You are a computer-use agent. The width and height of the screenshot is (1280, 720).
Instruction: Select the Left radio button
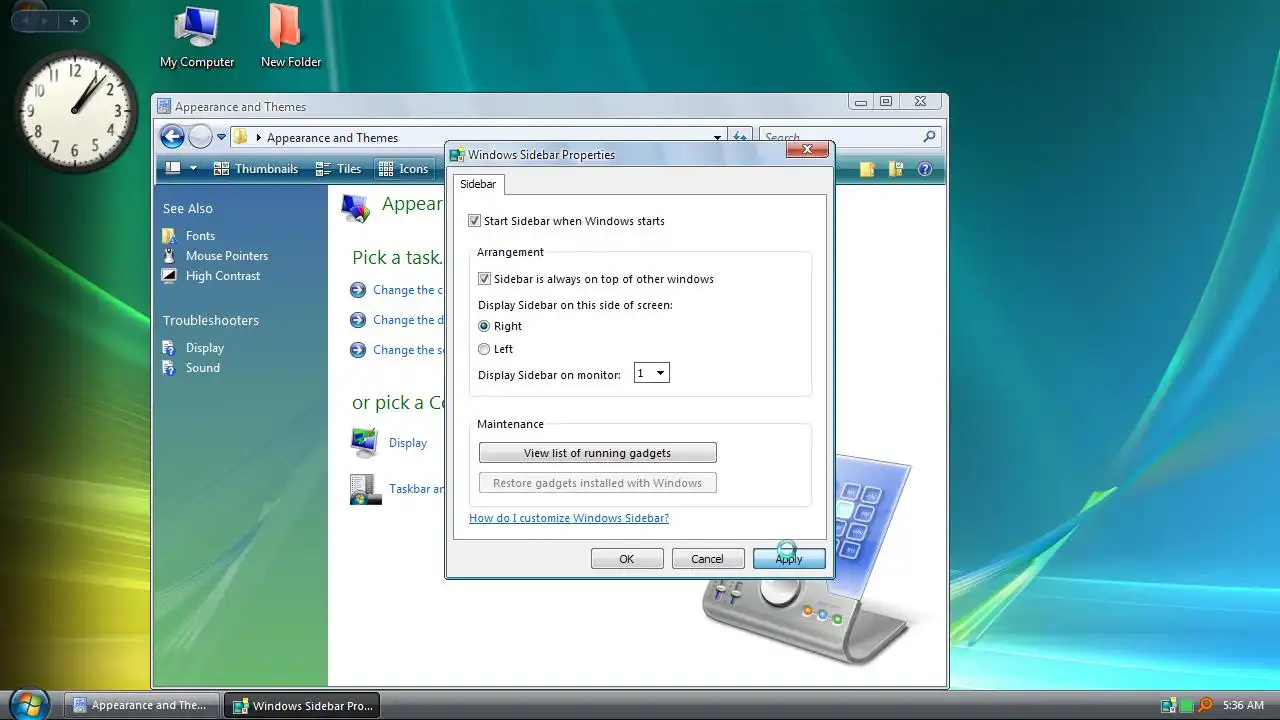coord(484,349)
